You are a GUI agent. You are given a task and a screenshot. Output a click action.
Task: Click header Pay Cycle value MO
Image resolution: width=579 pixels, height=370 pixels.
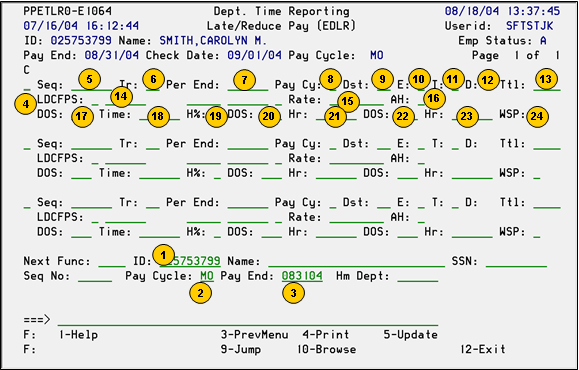pyautogui.click(x=377, y=55)
